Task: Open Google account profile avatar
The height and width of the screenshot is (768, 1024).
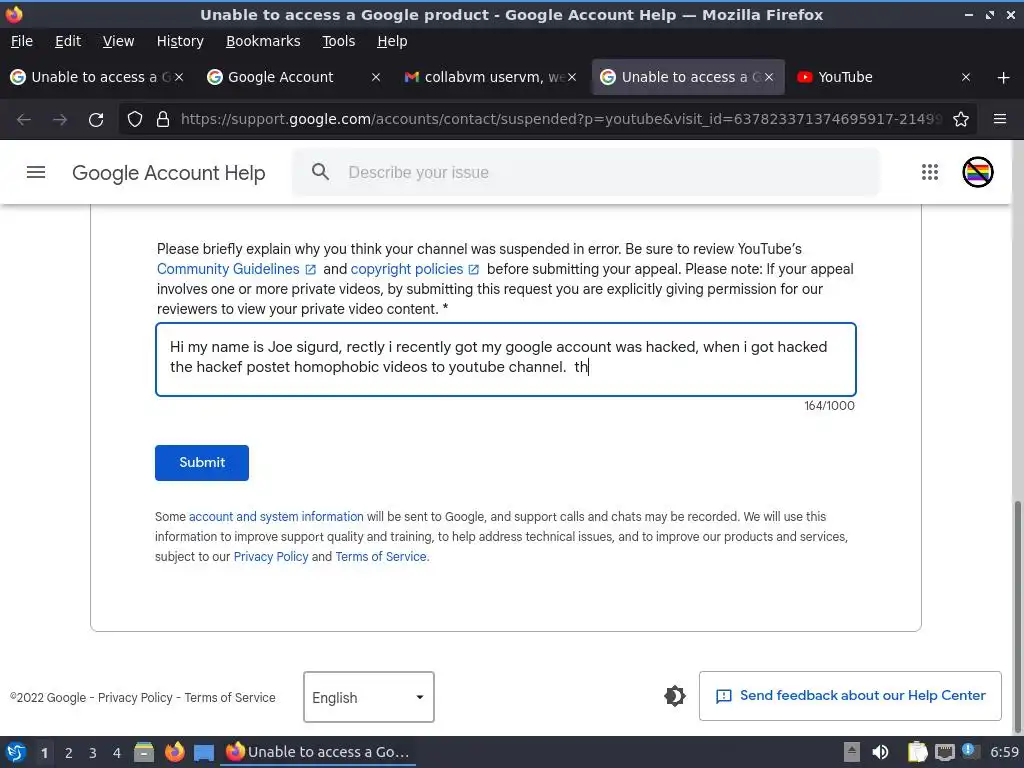Action: (978, 172)
